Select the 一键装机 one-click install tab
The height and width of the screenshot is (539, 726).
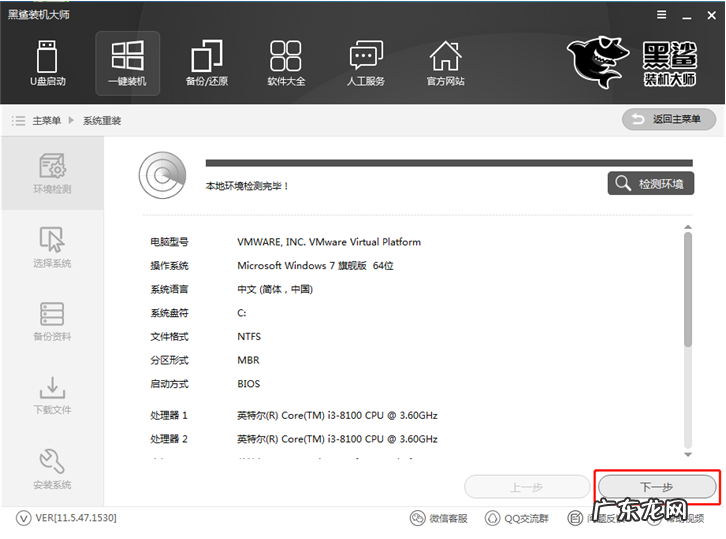pos(128,63)
